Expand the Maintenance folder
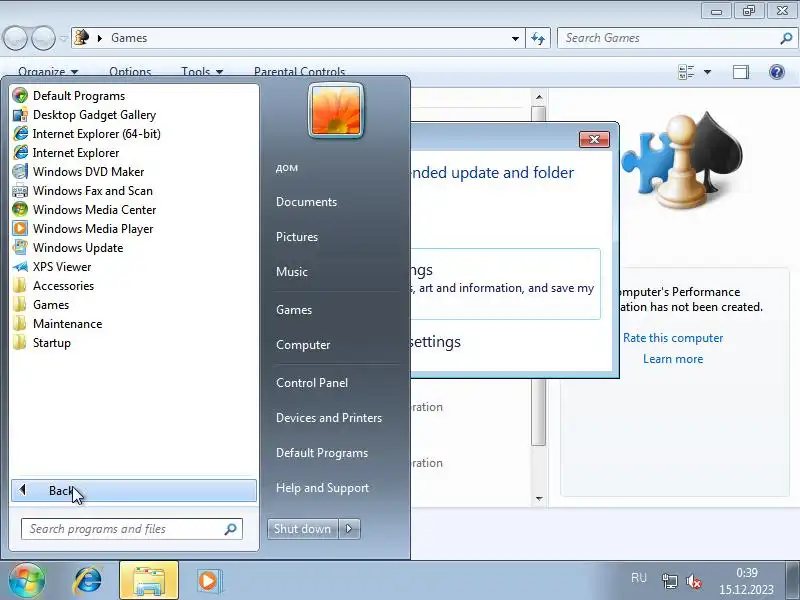 [67, 324]
